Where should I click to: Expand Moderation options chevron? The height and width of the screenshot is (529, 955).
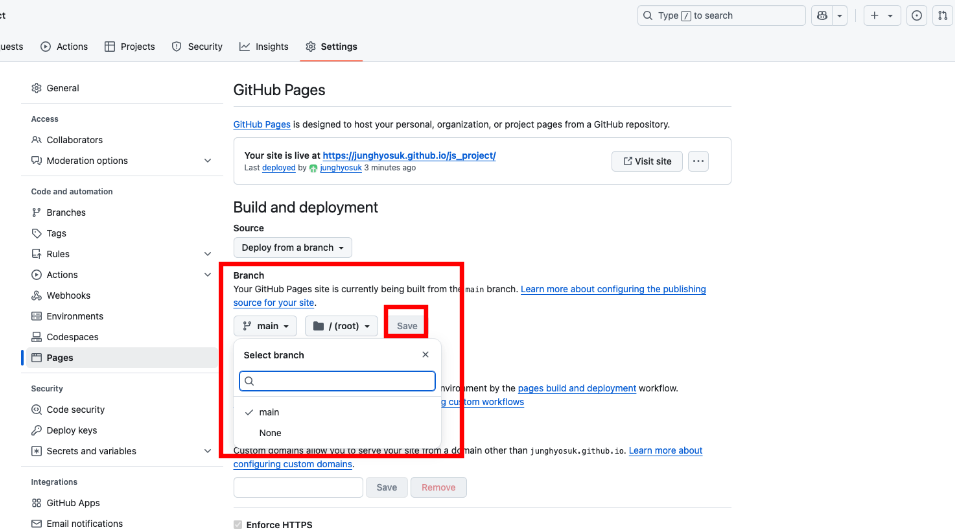(x=208, y=161)
